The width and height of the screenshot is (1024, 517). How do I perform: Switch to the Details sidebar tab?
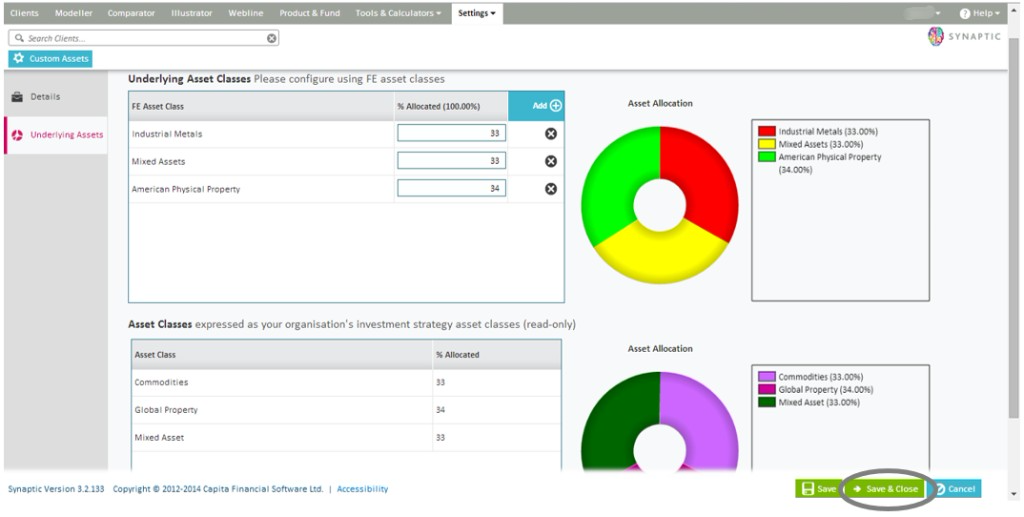[x=45, y=97]
